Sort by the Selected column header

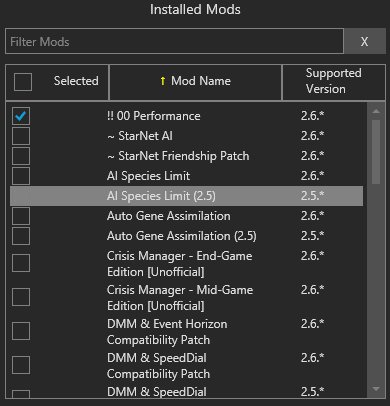76,81
